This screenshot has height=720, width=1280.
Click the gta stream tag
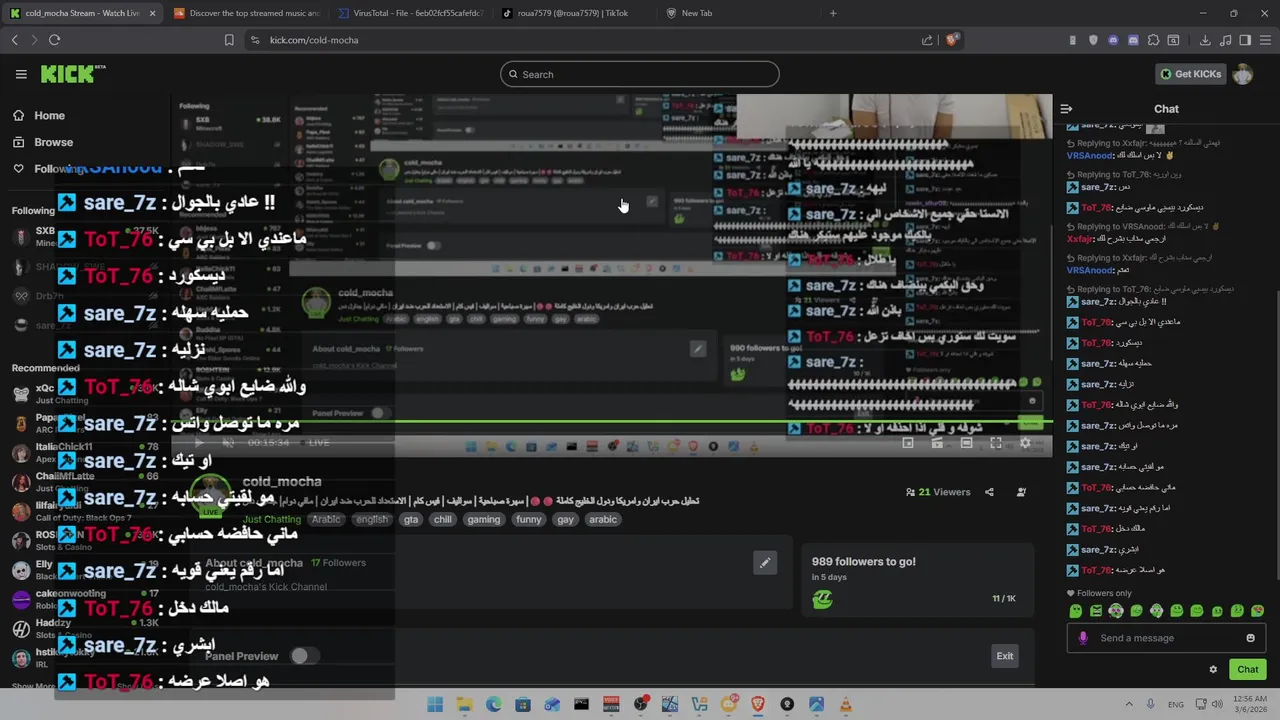(411, 519)
